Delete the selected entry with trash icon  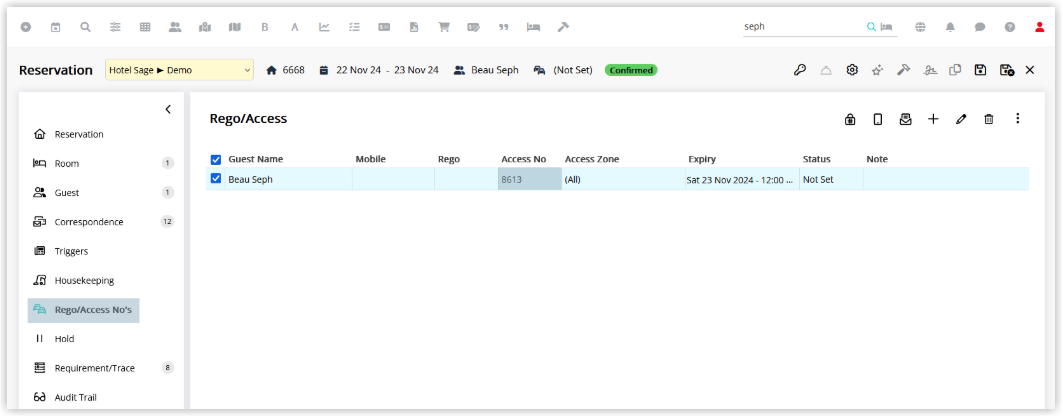pyautogui.click(x=988, y=119)
